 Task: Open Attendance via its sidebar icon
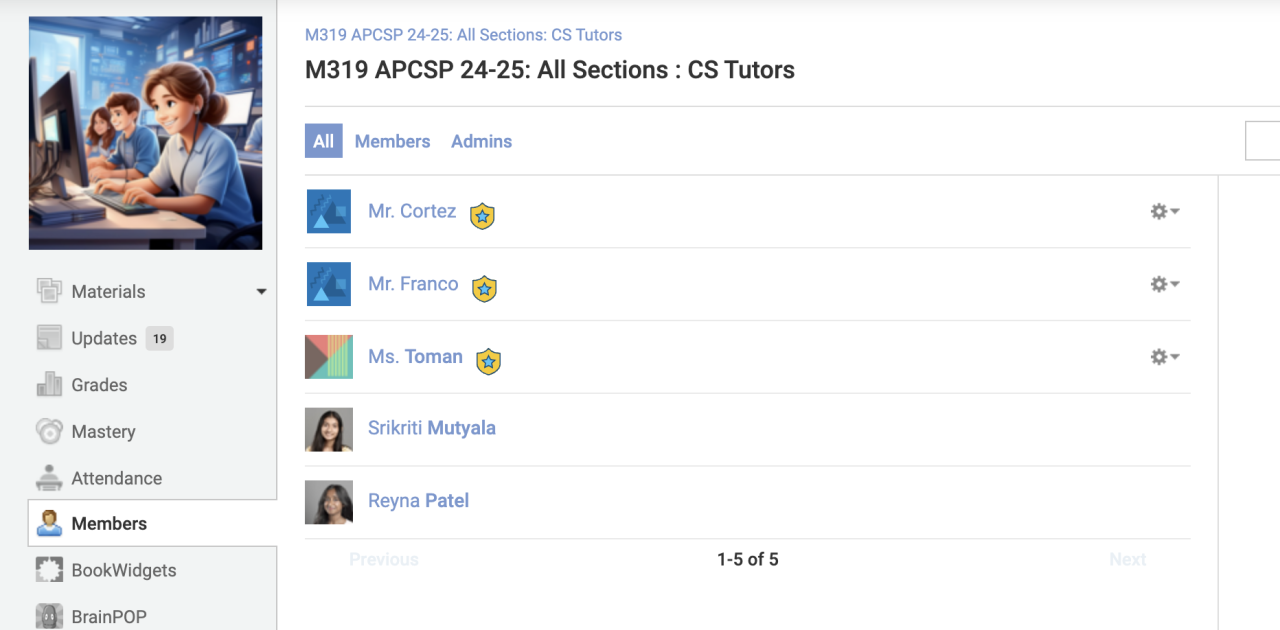[49, 478]
